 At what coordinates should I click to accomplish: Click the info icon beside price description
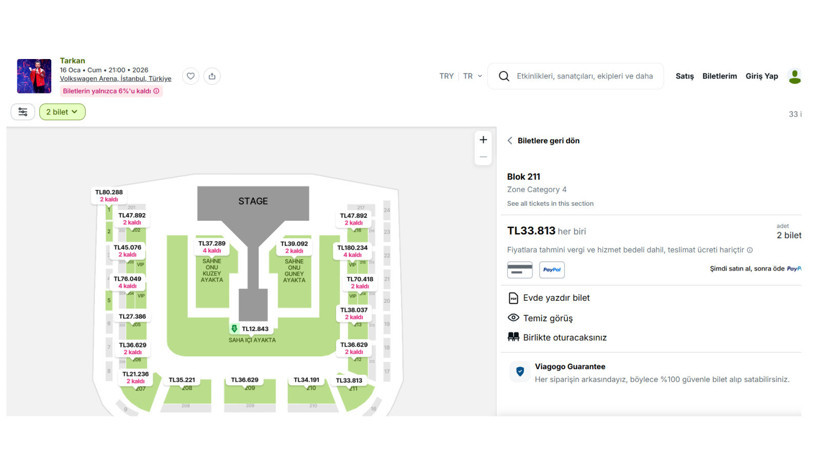[750, 250]
